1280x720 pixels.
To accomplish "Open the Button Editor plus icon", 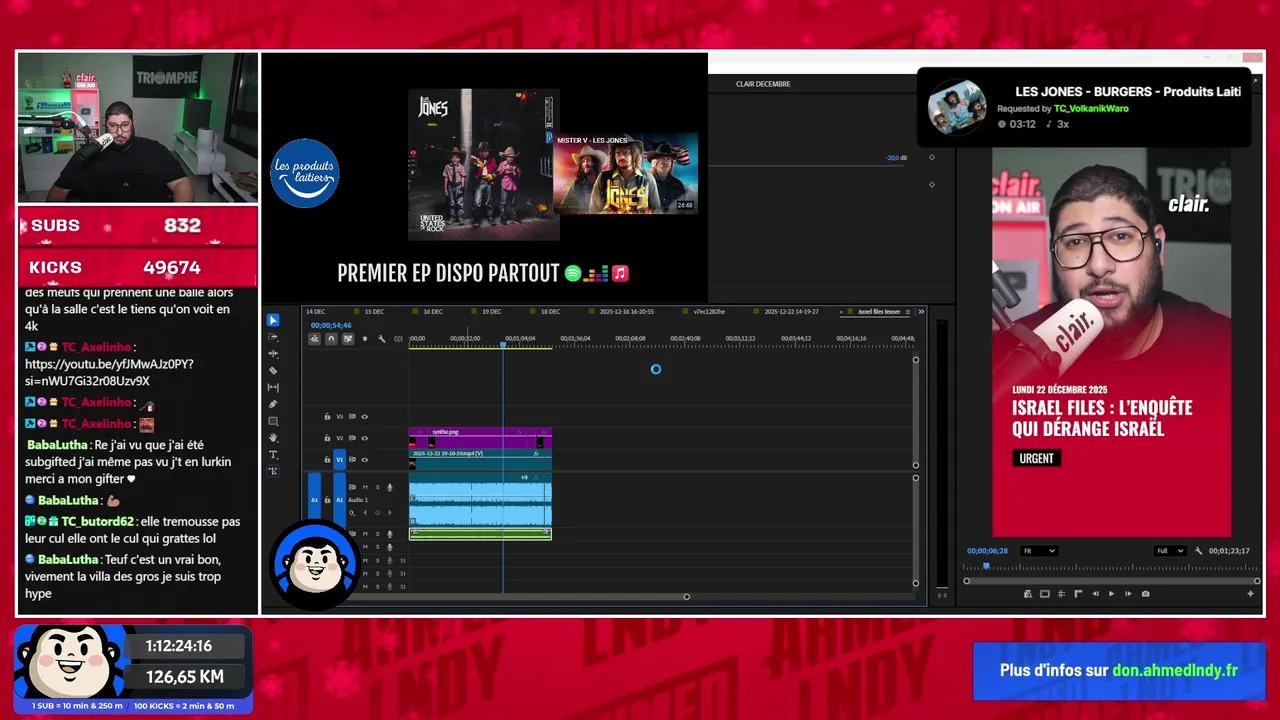I will tap(1250, 594).
